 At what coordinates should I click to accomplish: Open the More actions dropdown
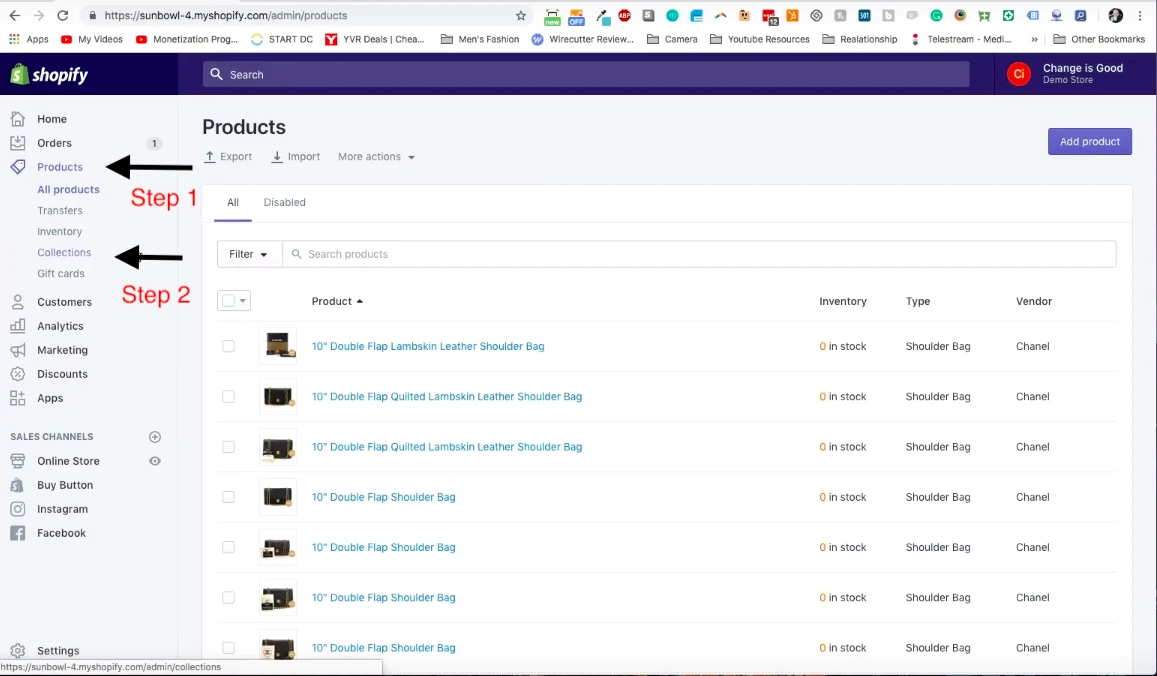point(376,156)
